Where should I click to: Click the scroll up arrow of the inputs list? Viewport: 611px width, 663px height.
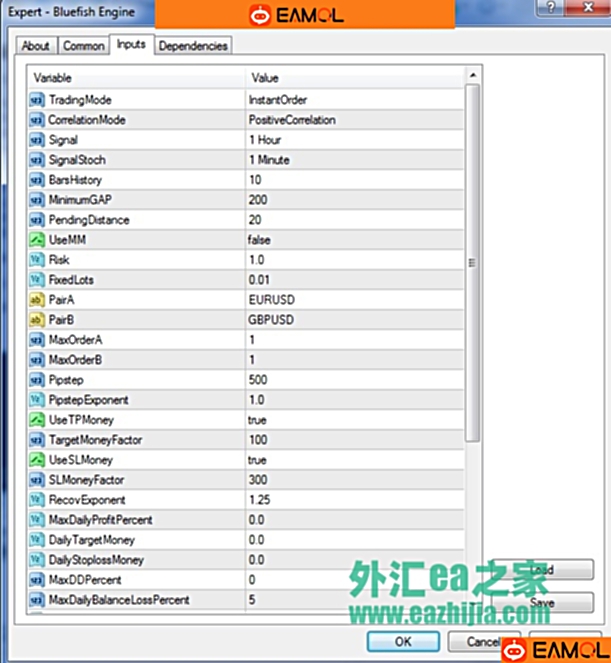473,75
